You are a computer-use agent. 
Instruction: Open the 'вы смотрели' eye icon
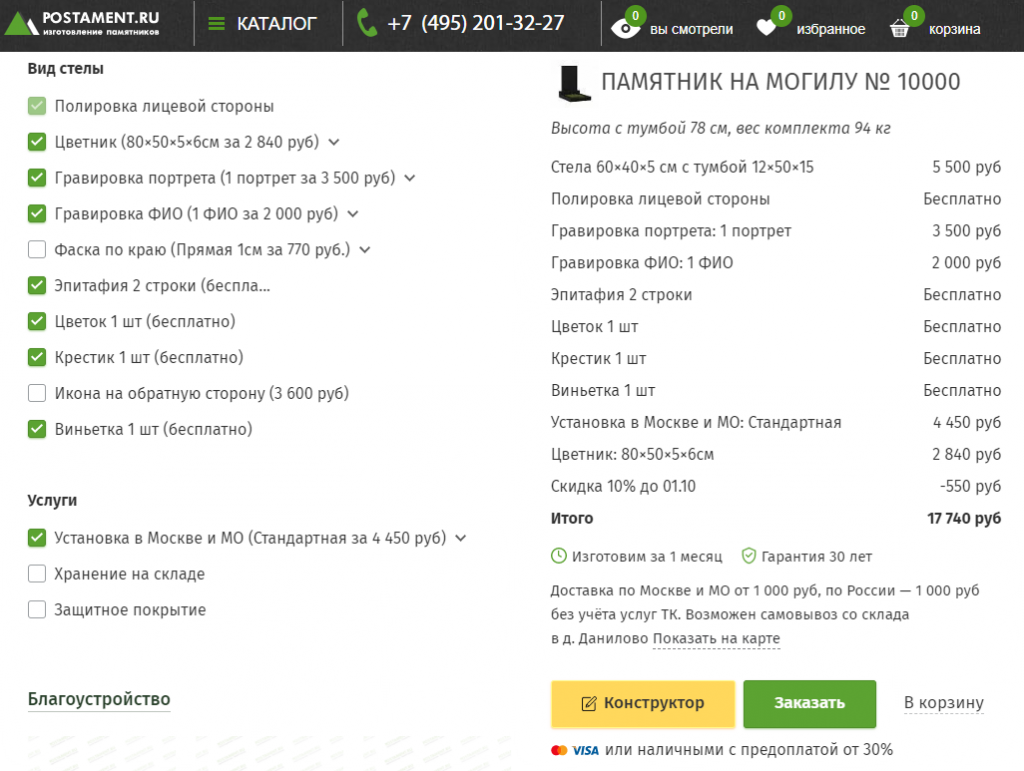click(x=625, y=28)
